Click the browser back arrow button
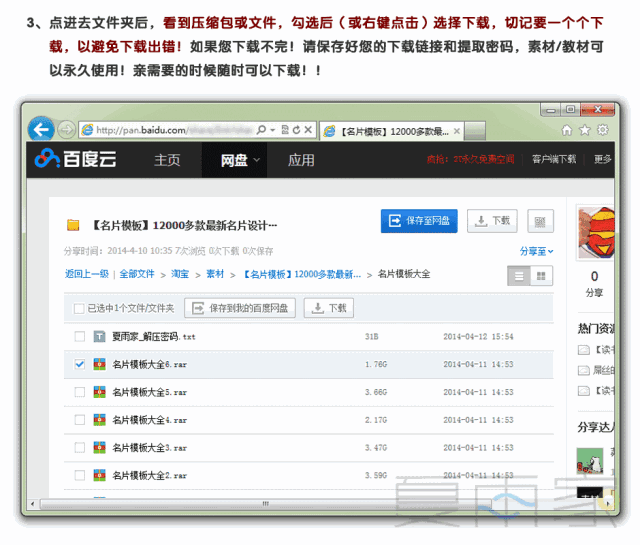 41,130
